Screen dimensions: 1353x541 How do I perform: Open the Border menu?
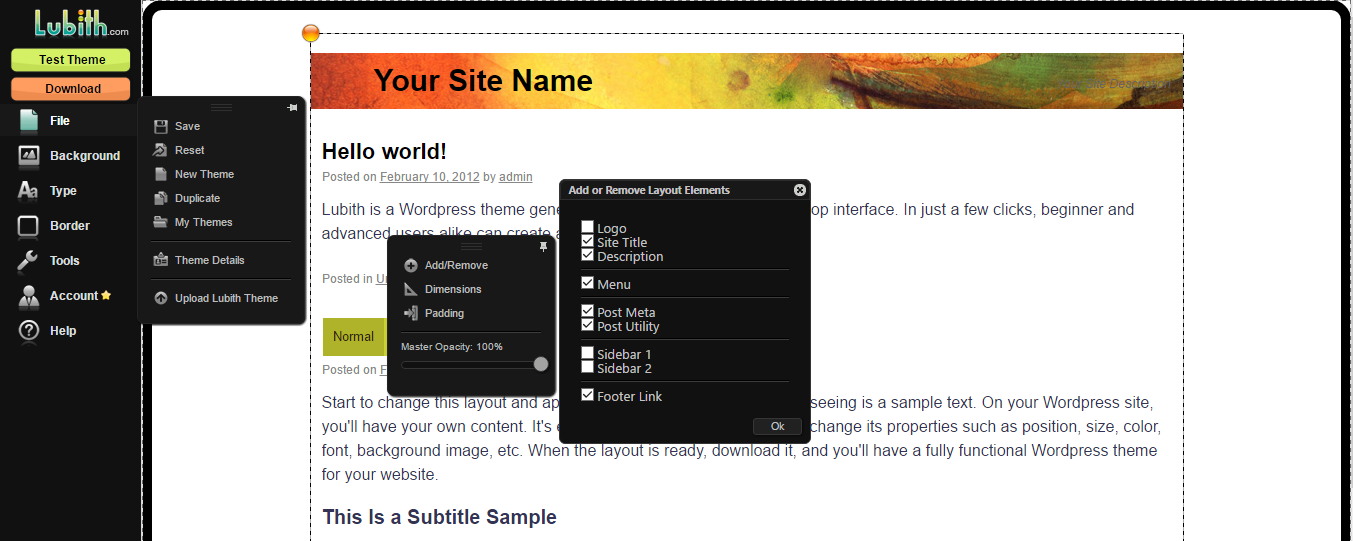(x=70, y=226)
